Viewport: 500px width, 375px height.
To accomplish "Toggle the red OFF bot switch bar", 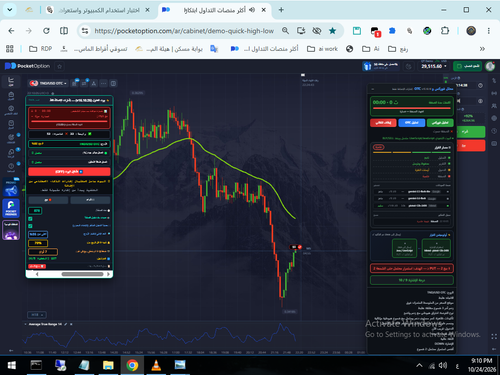I will pos(69,171).
